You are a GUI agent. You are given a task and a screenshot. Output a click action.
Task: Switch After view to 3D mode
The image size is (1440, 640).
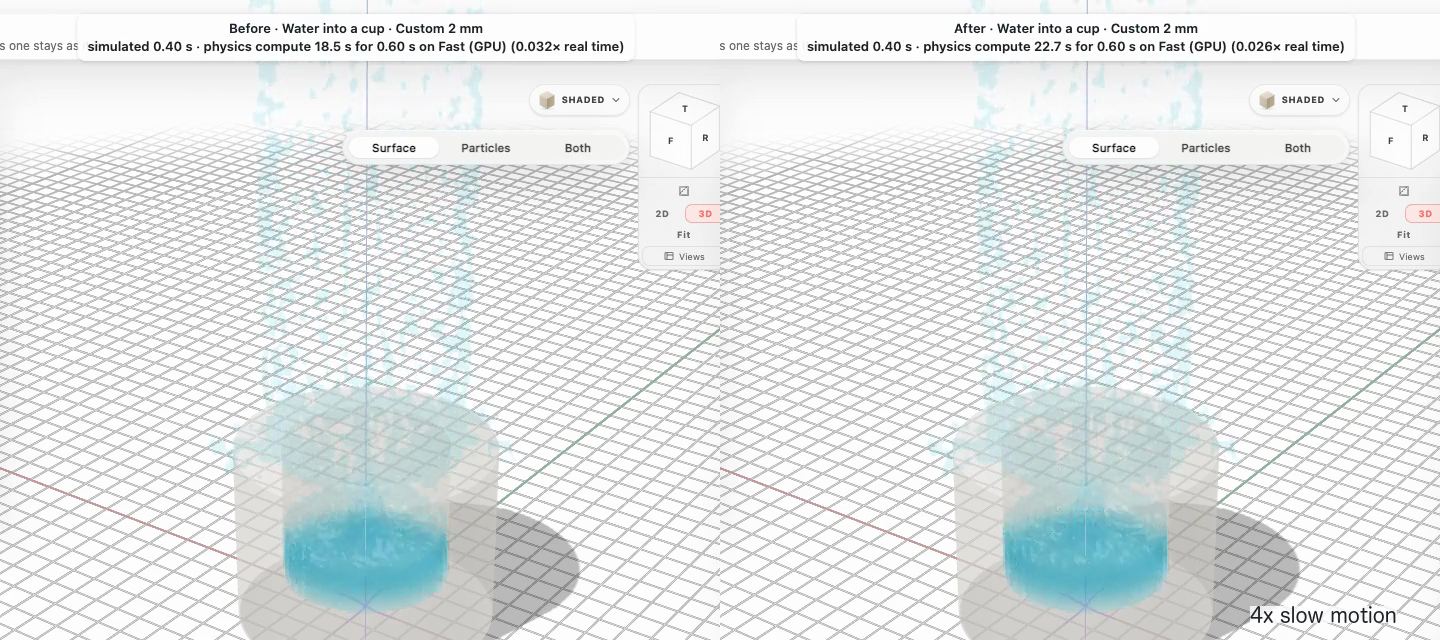1423,214
